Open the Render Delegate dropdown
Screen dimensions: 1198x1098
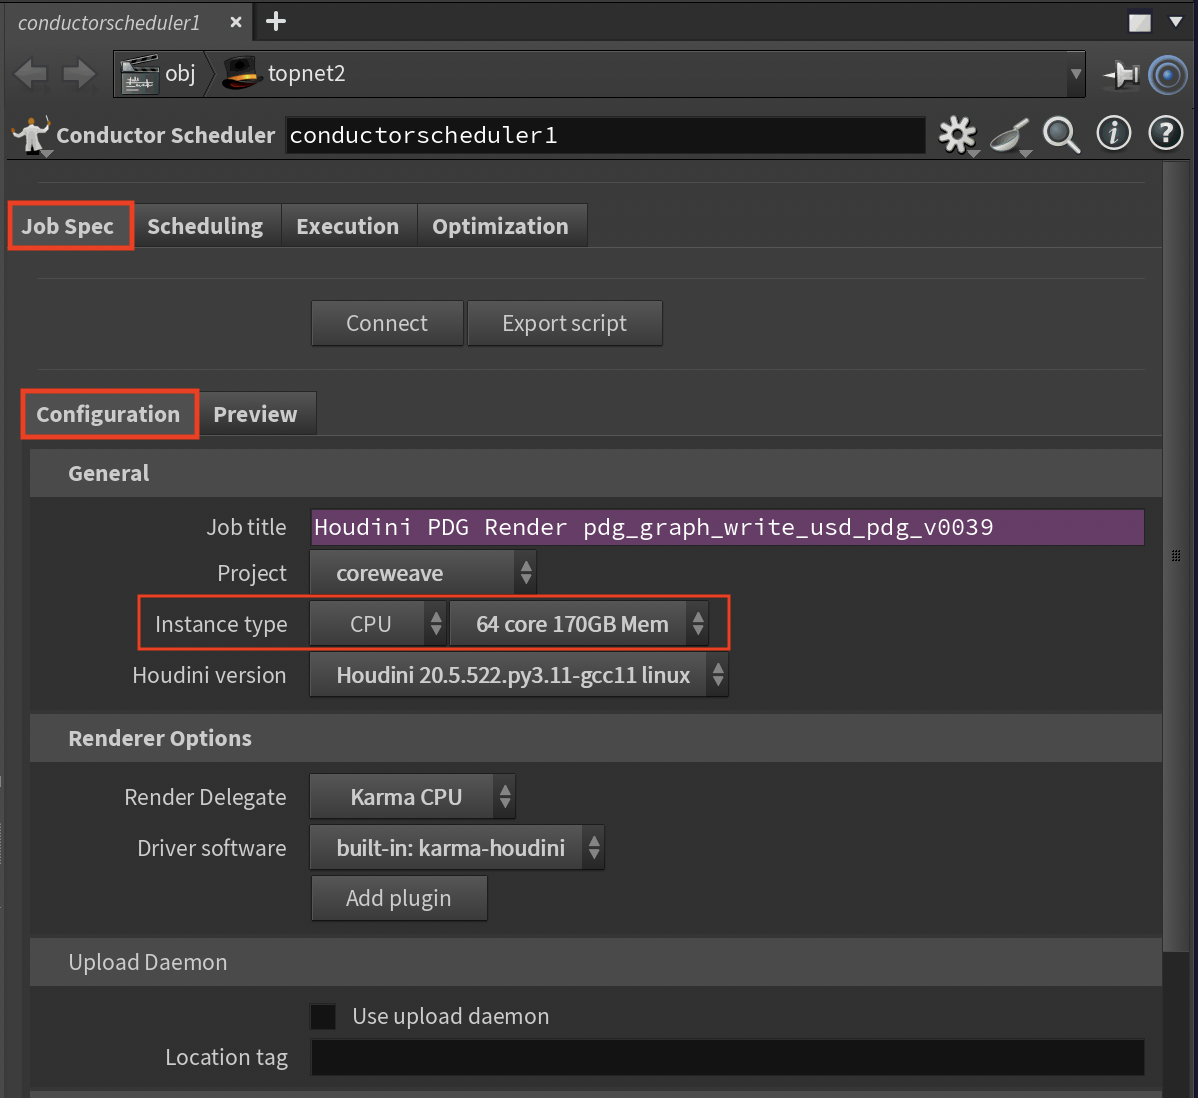pos(413,797)
